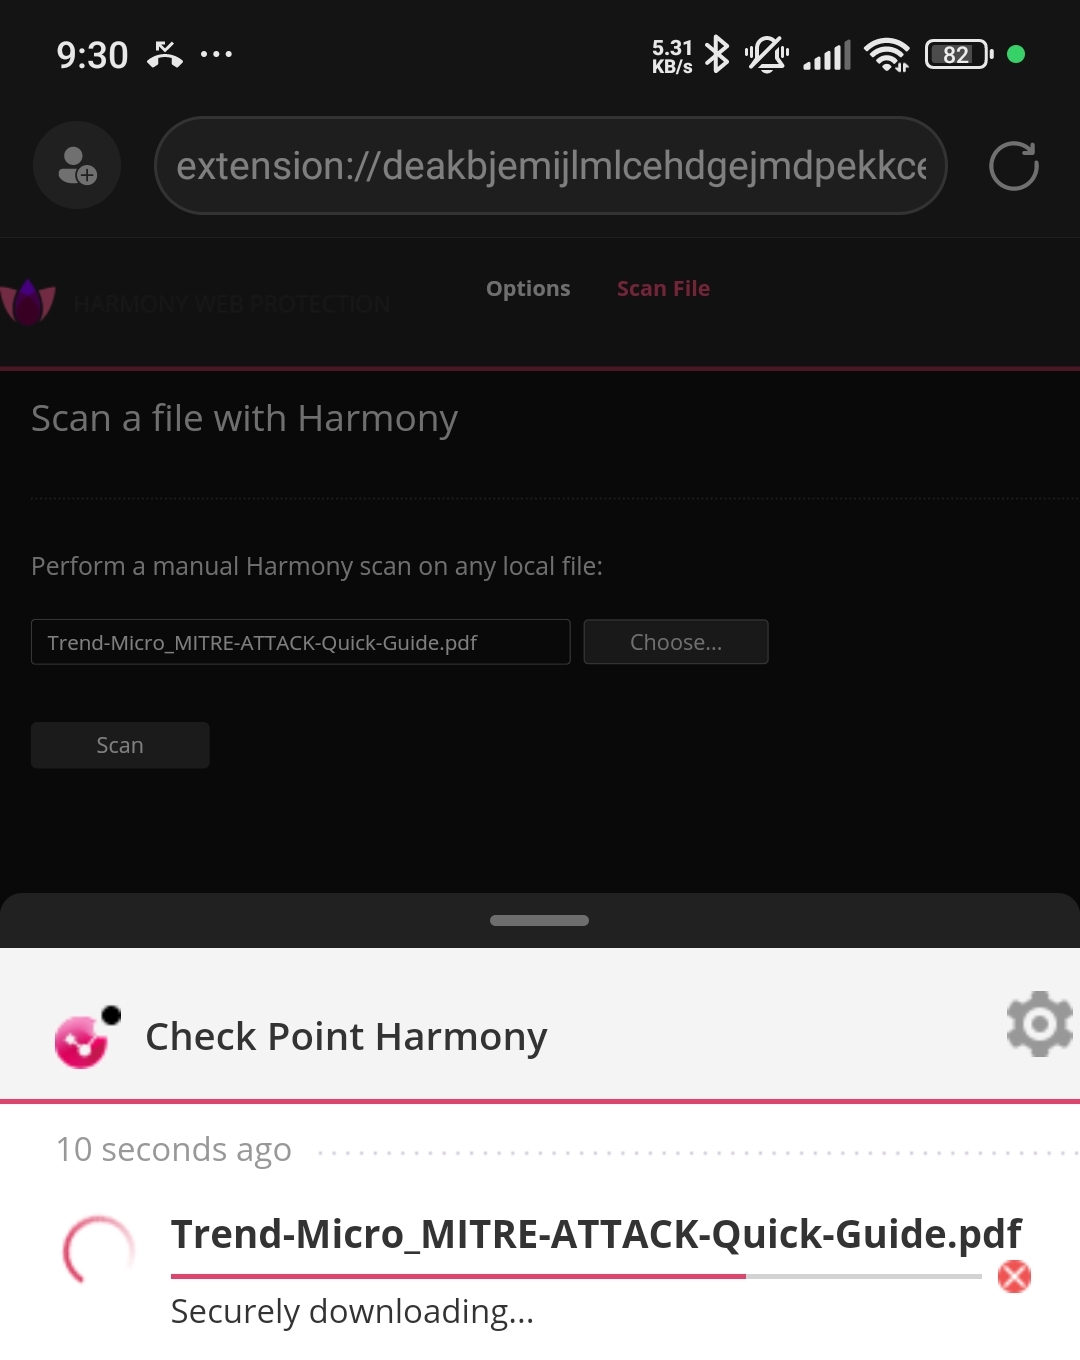
Task: Tap the loading spinner beside the PDF
Action: coord(98,1251)
